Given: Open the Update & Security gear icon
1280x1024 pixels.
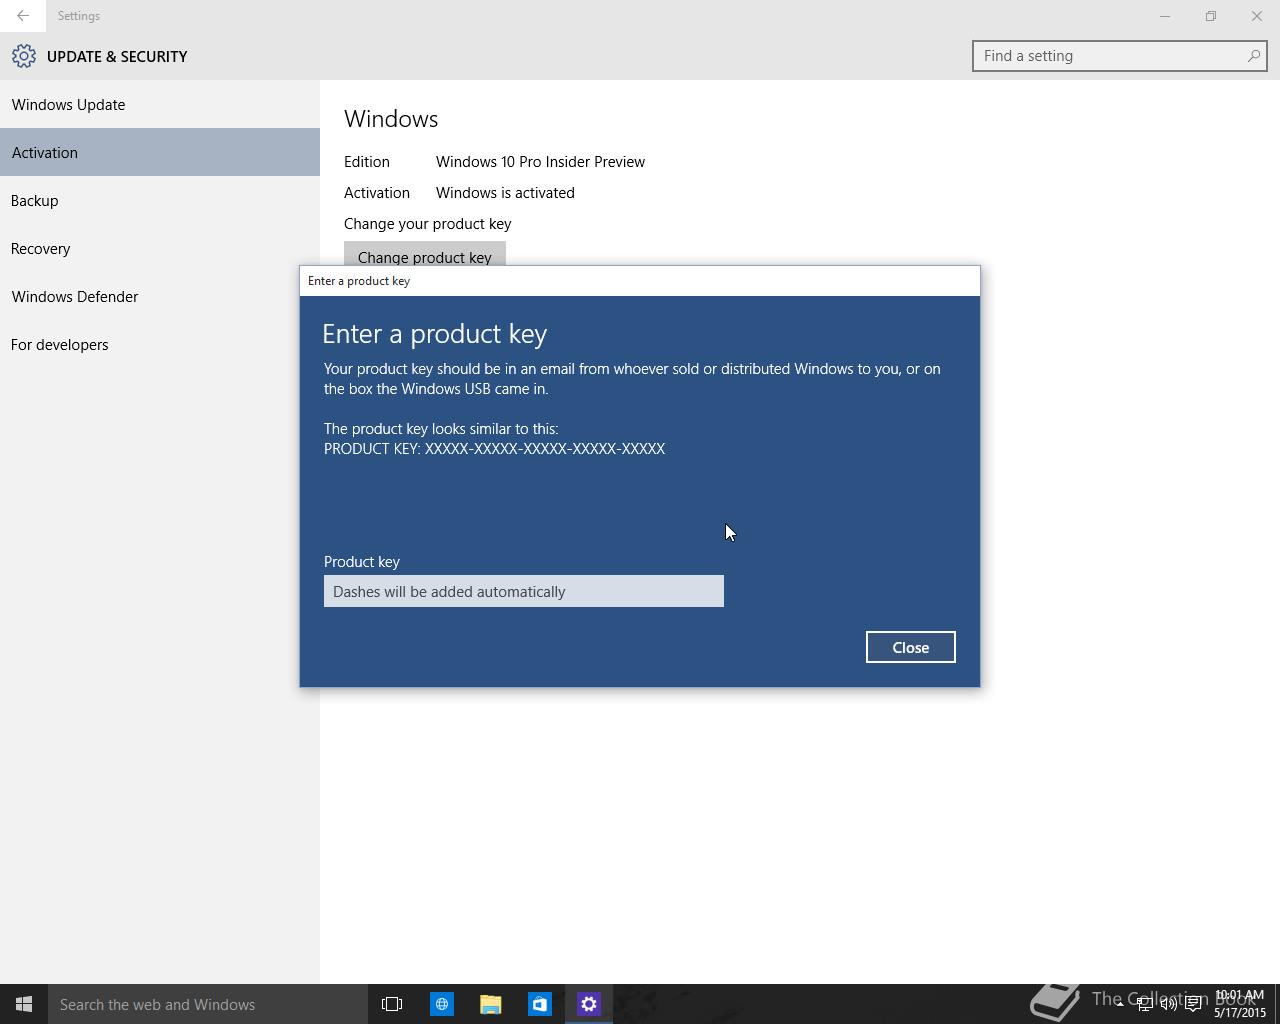Looking at the screenshot, I should [24, 56].
